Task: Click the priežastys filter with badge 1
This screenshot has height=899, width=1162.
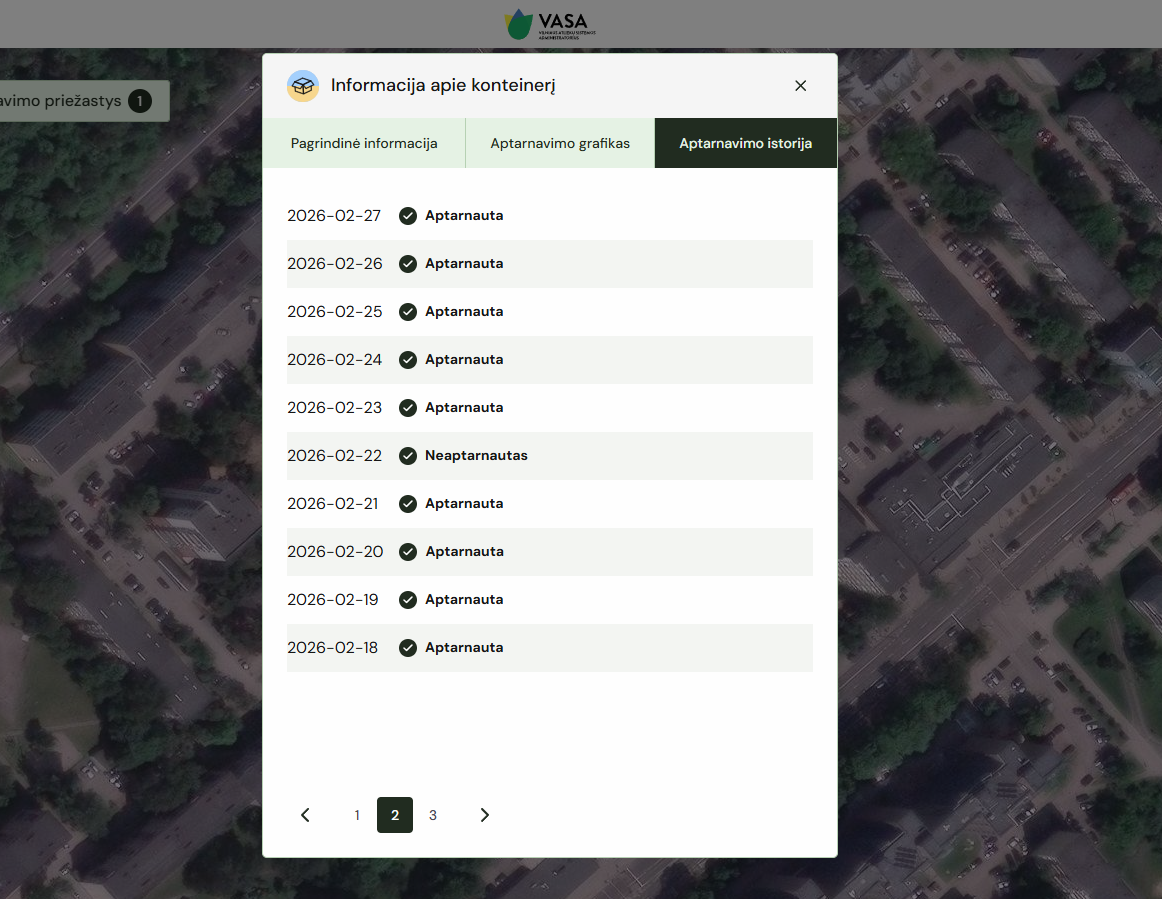Action: pyautogui.click(x=80, y=101)
